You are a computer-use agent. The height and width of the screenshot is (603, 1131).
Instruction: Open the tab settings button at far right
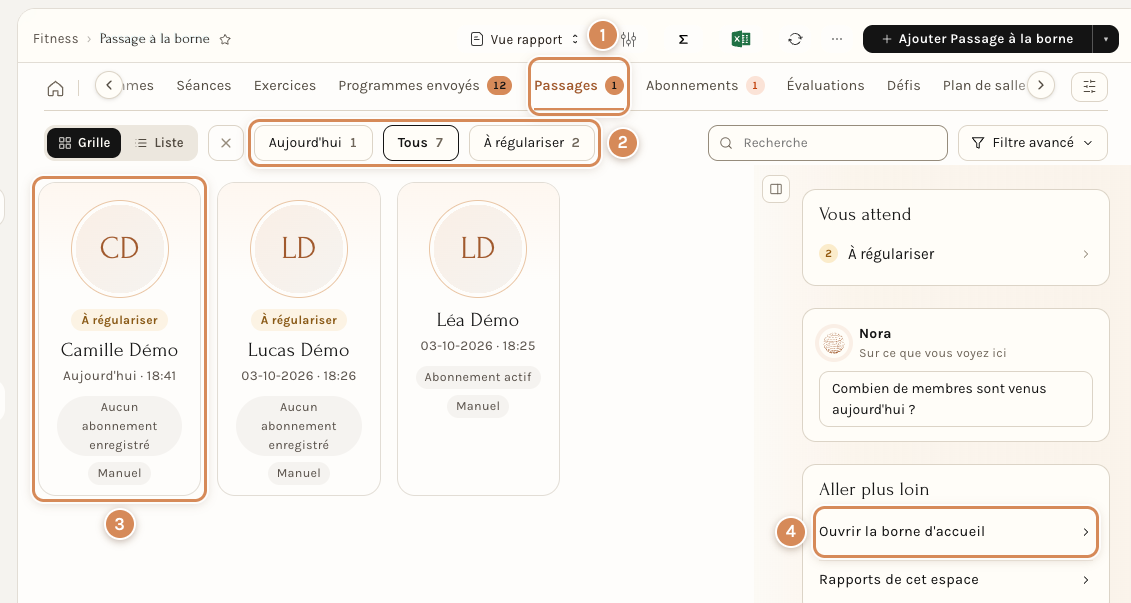pos(1089,87)
